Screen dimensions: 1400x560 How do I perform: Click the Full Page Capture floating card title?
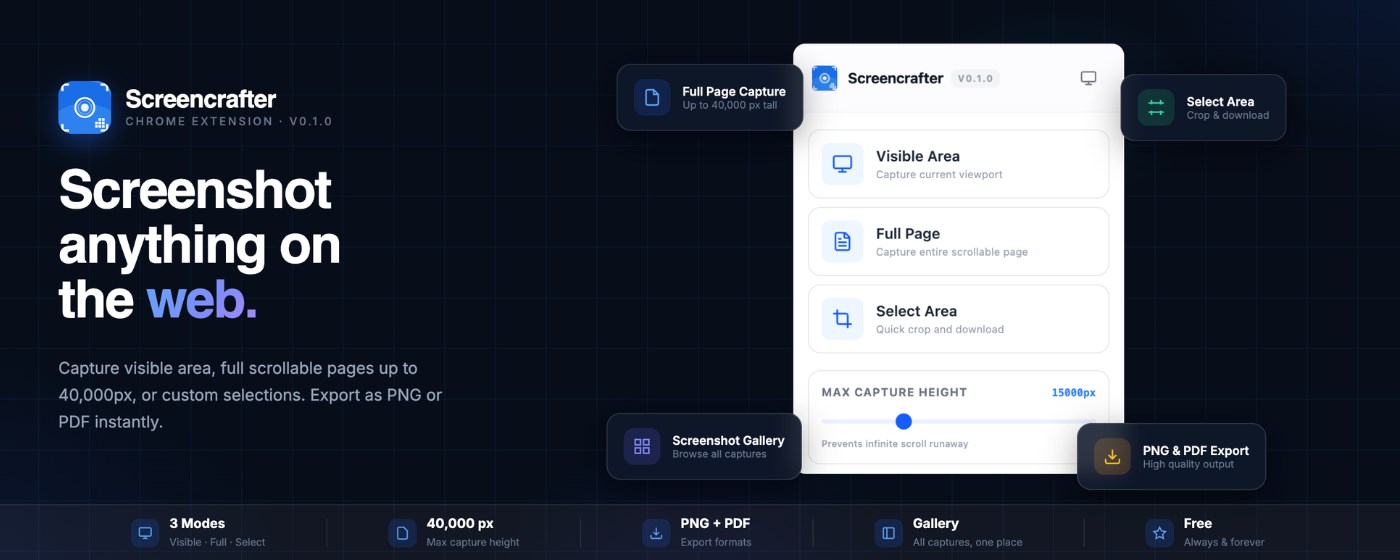[x=734, y=91]
